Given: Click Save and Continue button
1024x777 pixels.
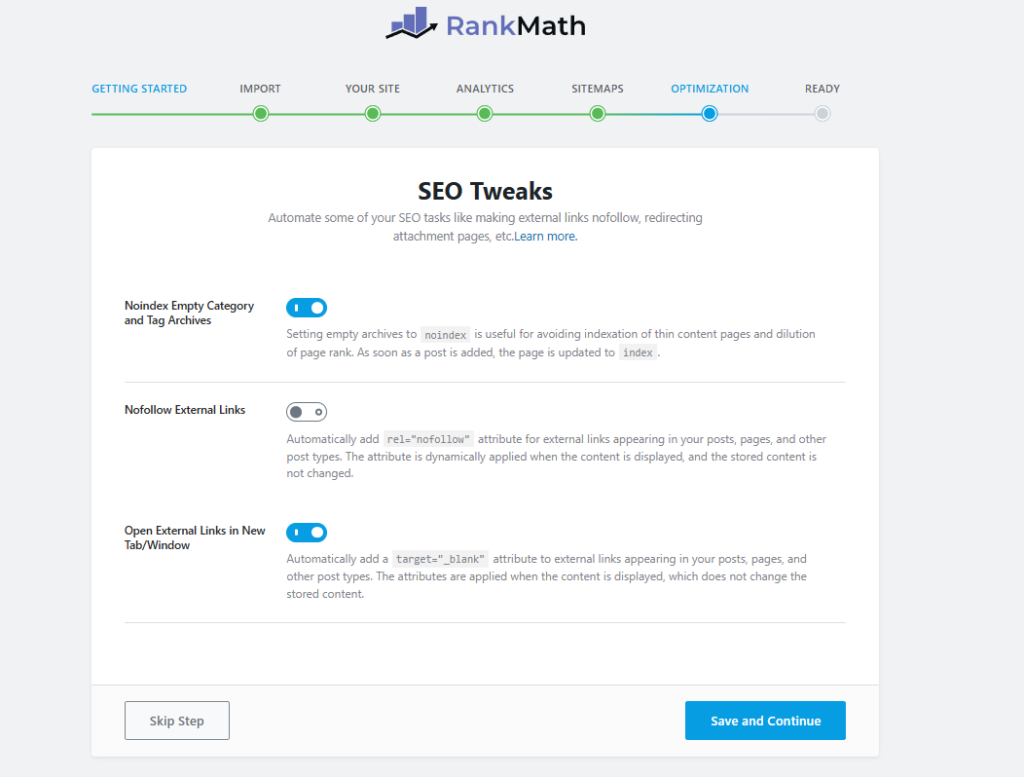Looking at the screenshot, I should 765,720.
